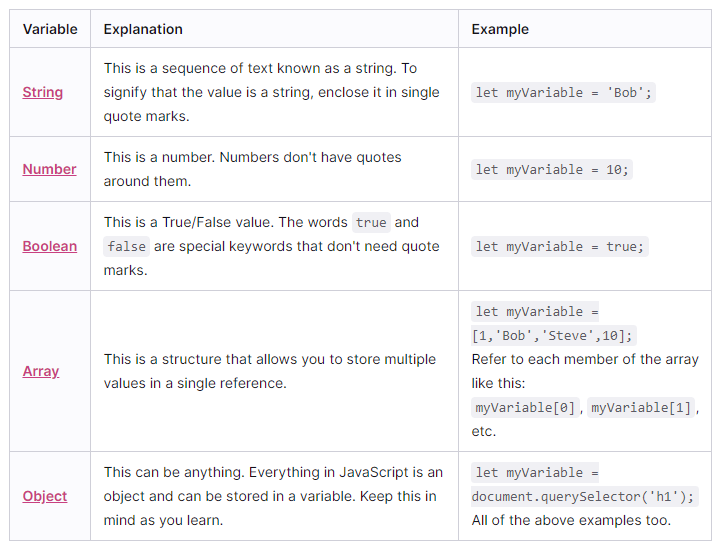Open the String link
This screenshot has width=723, height=553.
tap(42, 92)
